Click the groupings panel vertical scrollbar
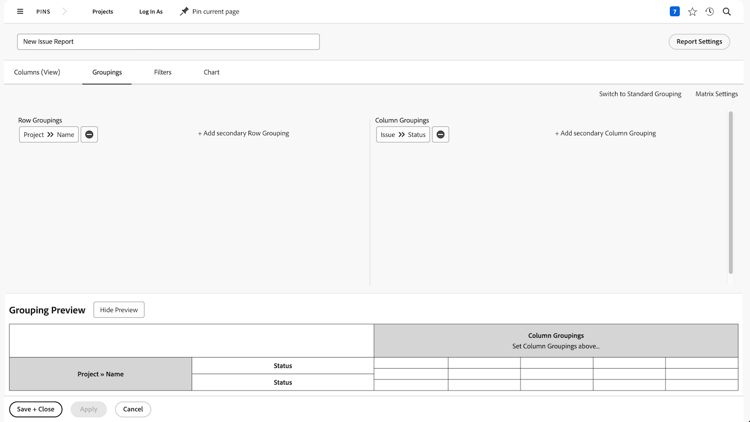The height and width of the screenshot is (422, 750). pyautogui.click(x=730, y=192)
